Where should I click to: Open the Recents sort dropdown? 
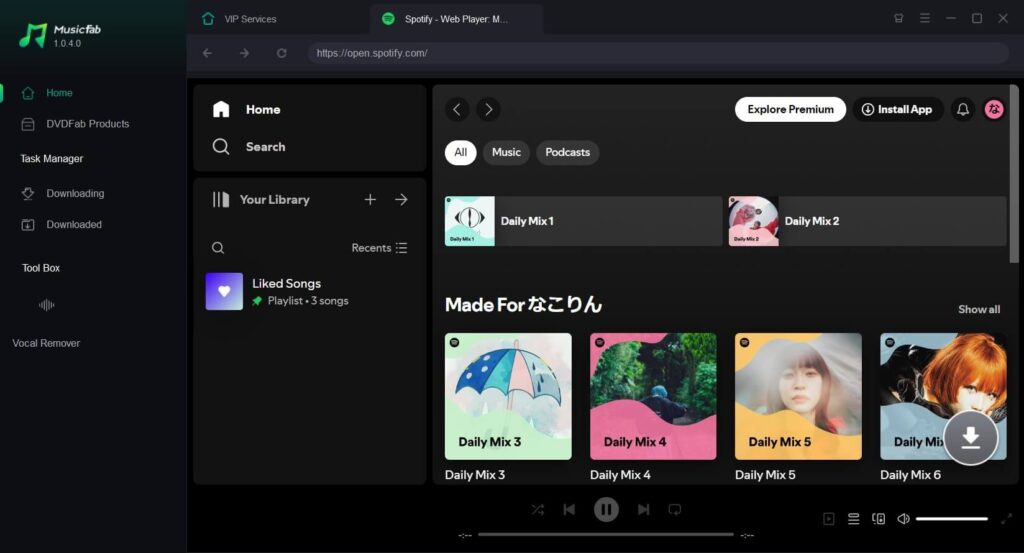point(379,247)
